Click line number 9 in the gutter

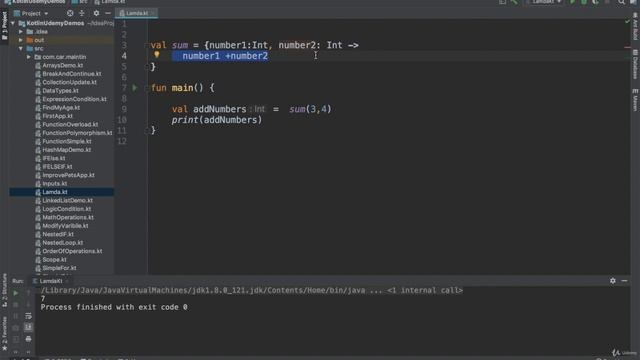(x=124, y=109)
